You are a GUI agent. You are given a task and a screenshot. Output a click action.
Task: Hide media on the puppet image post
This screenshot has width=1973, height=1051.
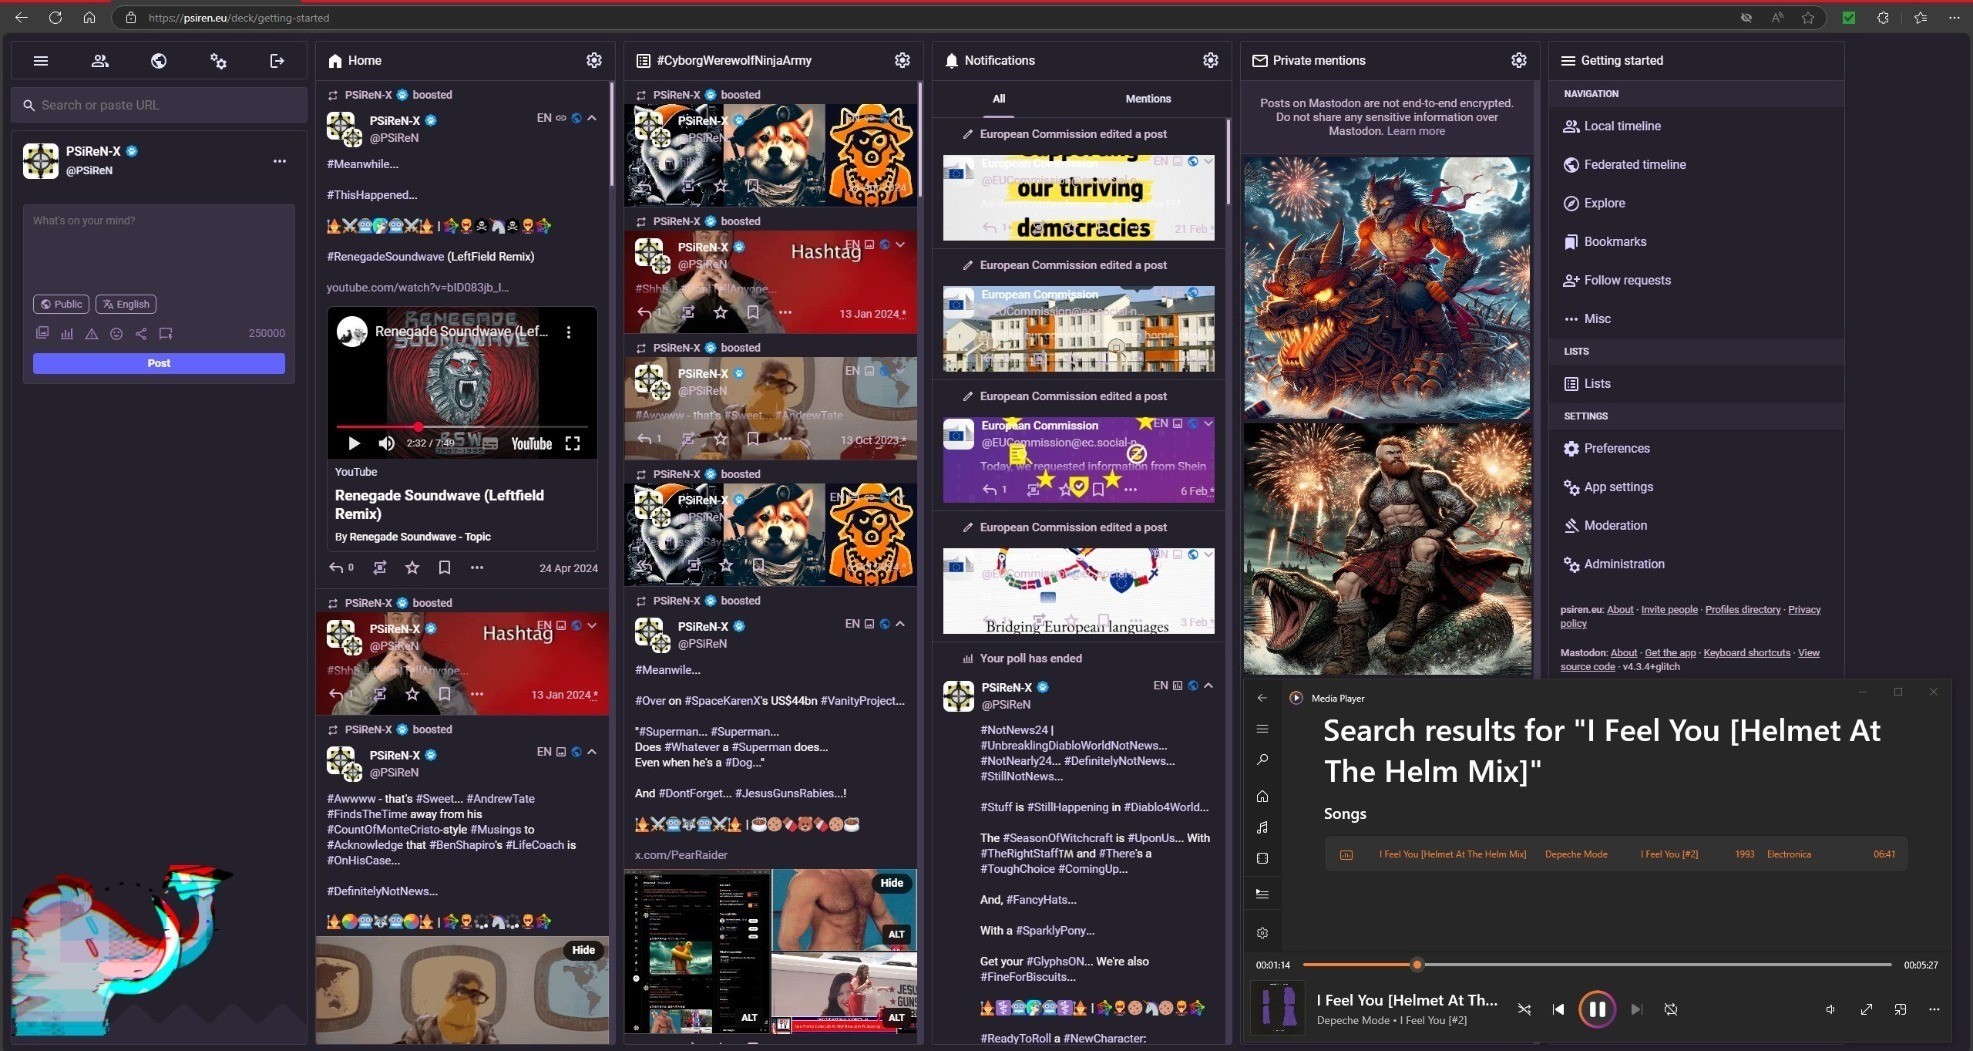(584, 950)
